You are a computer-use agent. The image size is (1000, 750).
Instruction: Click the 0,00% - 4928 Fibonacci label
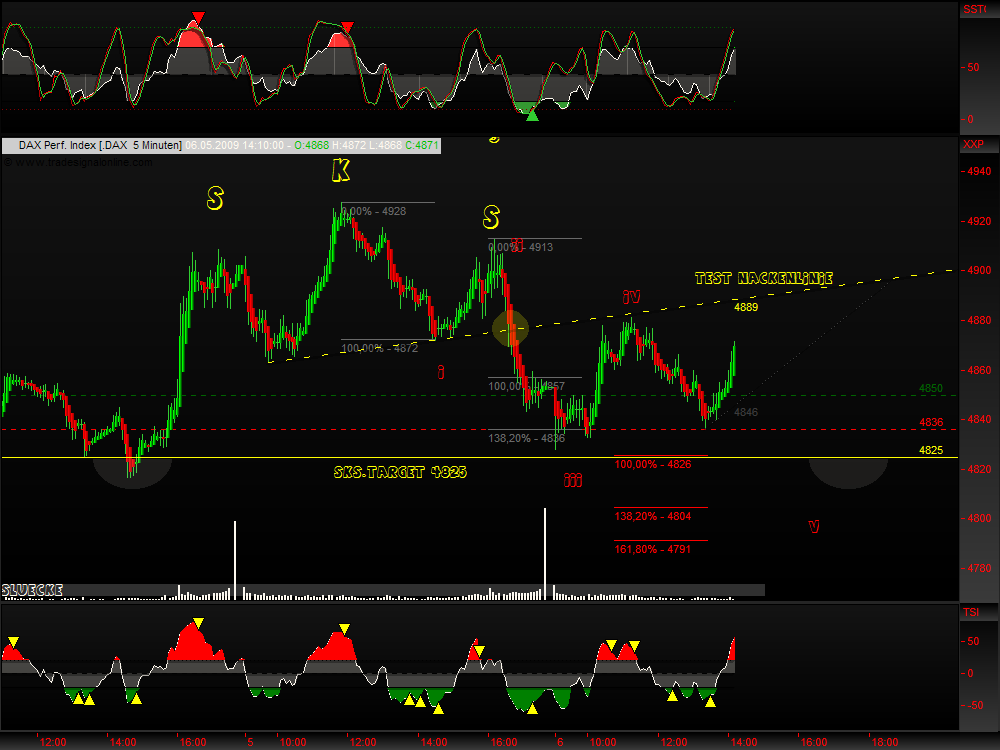pos(374,211)
